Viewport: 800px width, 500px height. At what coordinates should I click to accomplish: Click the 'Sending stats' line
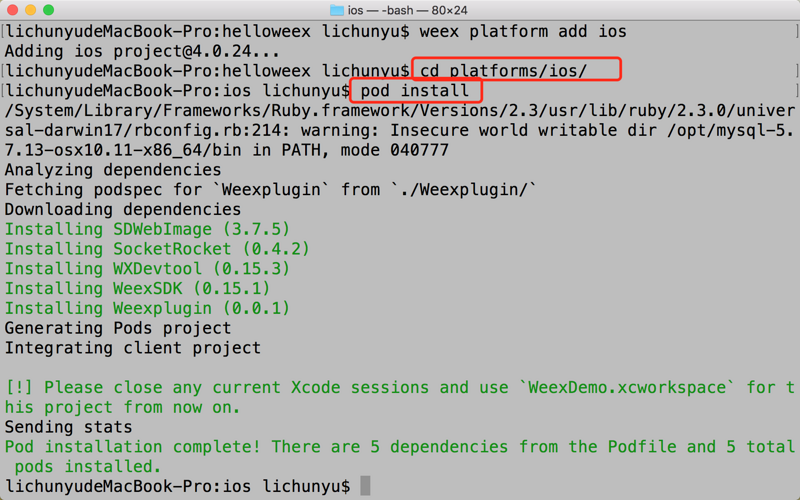tap(68, 427)
